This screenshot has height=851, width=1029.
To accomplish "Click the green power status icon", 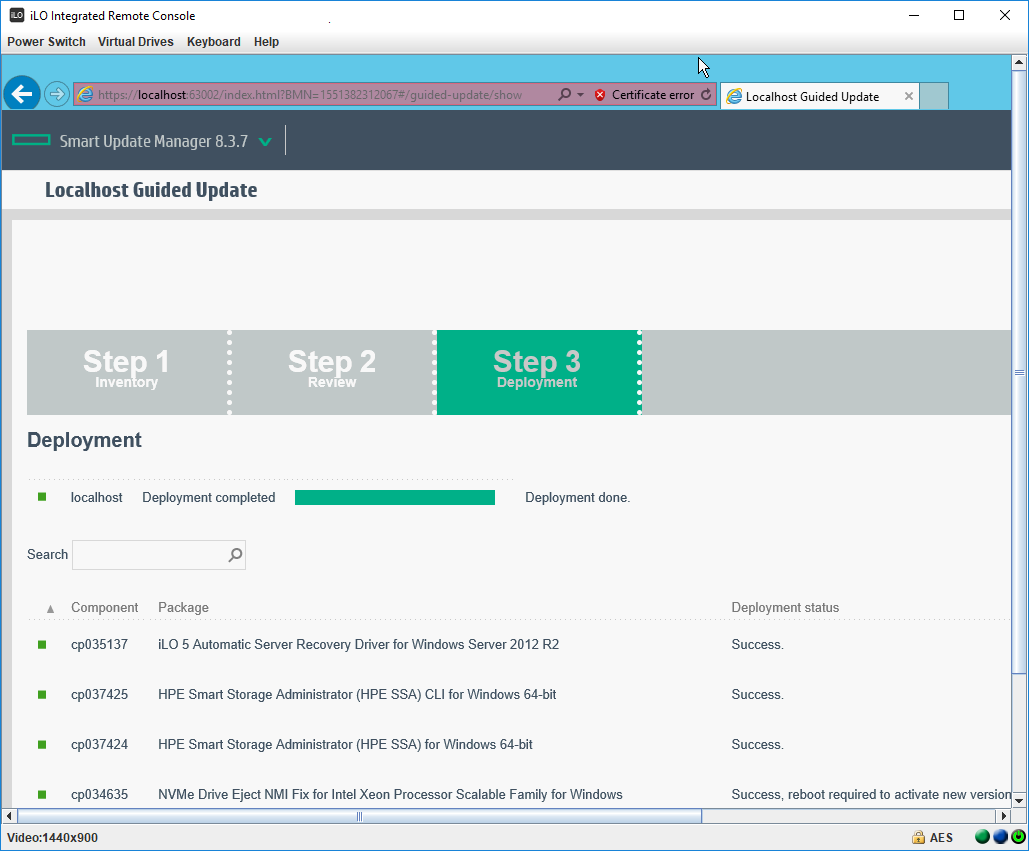I will [x=1018, y=837].
